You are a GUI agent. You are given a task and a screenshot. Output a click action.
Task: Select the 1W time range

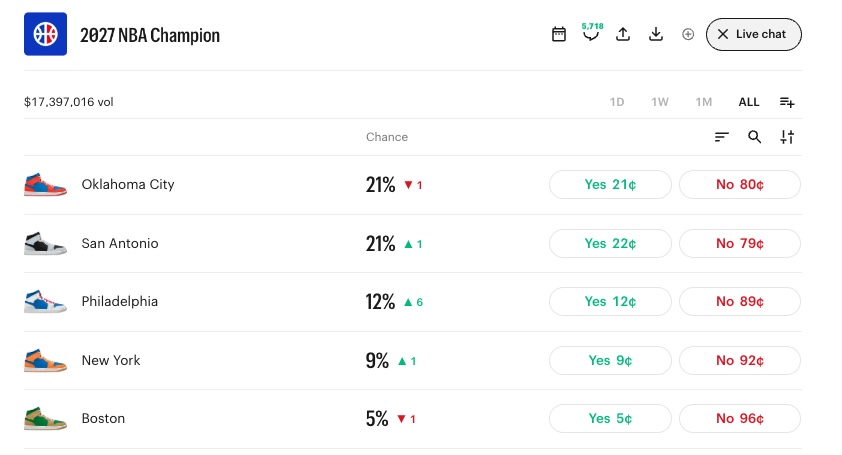660,102
